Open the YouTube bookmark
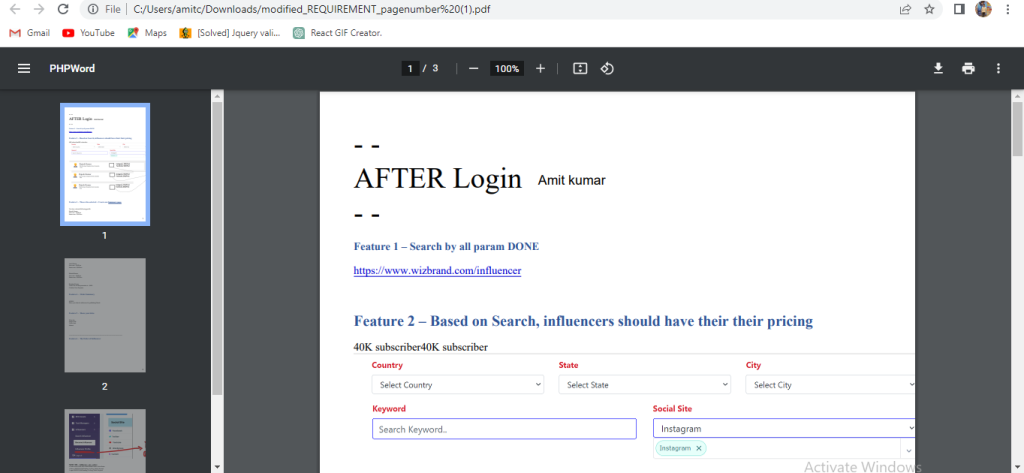This screenshot has width=1024, height=473. [x=88, y=32]
